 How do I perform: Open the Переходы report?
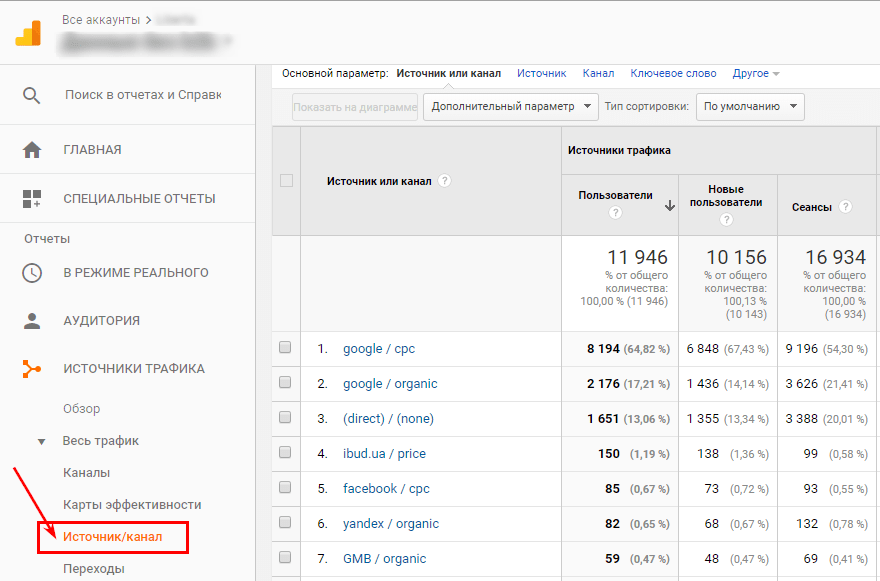94,569
